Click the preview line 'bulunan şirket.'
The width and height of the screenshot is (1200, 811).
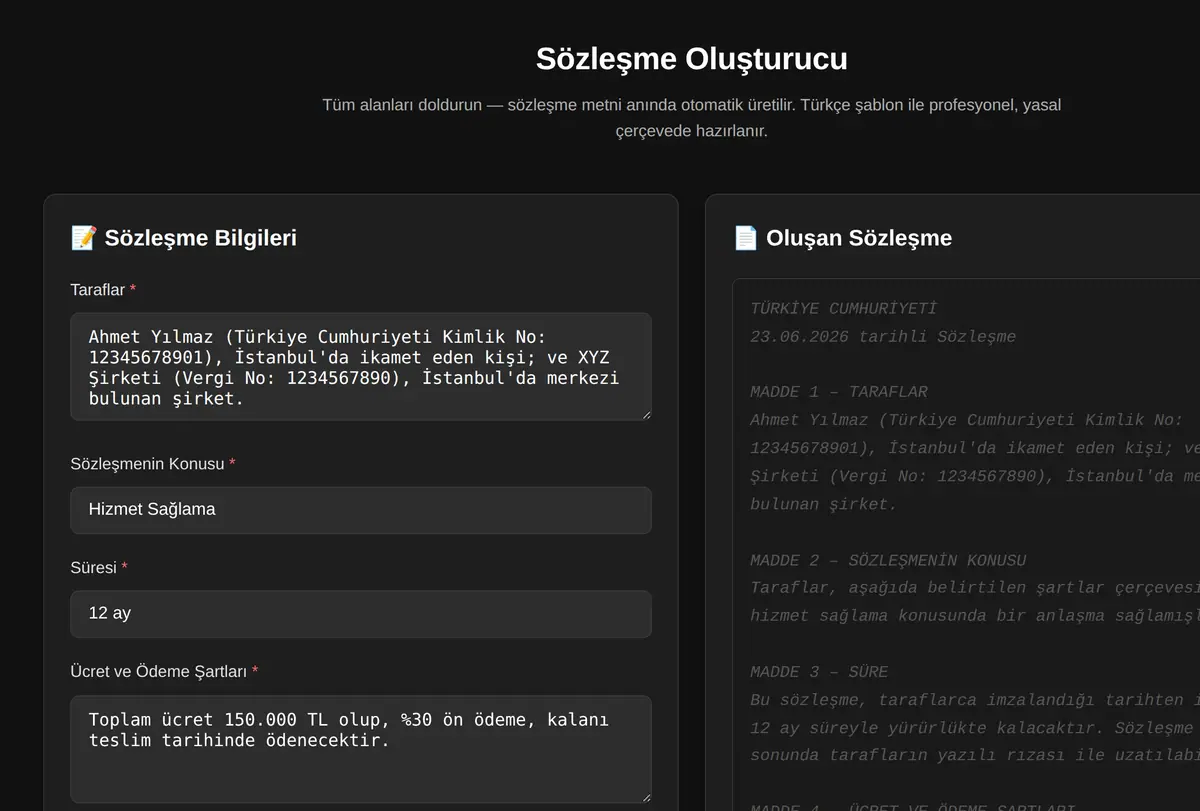tap(824, 504)
